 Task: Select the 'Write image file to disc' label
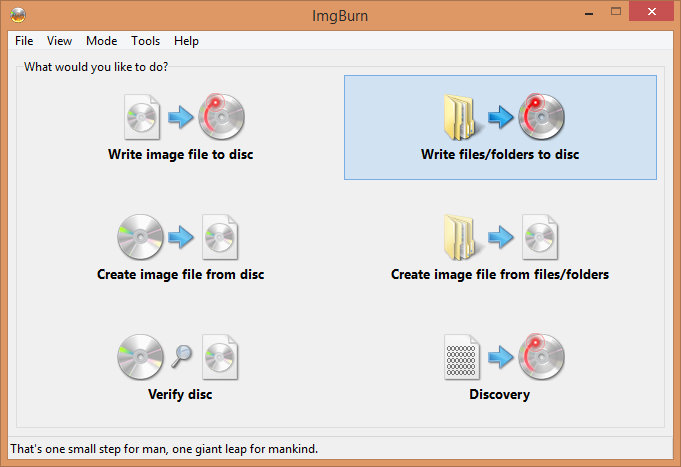181,155
